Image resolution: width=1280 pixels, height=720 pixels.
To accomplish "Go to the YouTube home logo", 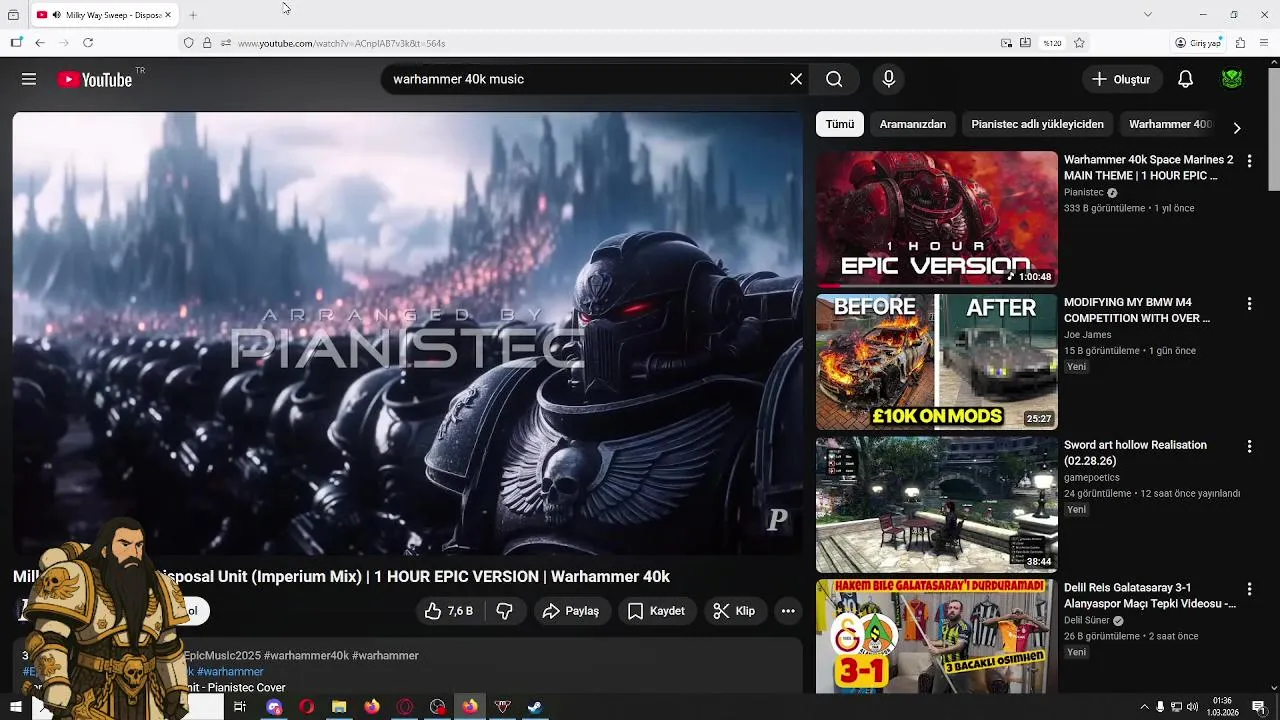I will pyautogui.click(x=95, y=79).
